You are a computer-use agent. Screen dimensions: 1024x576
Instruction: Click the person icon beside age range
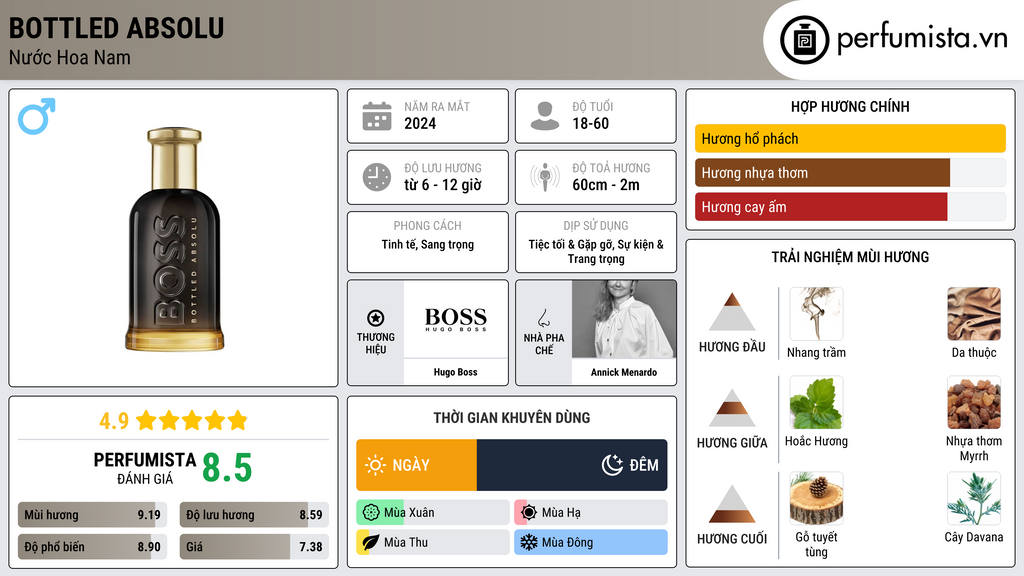coord(545,116)
